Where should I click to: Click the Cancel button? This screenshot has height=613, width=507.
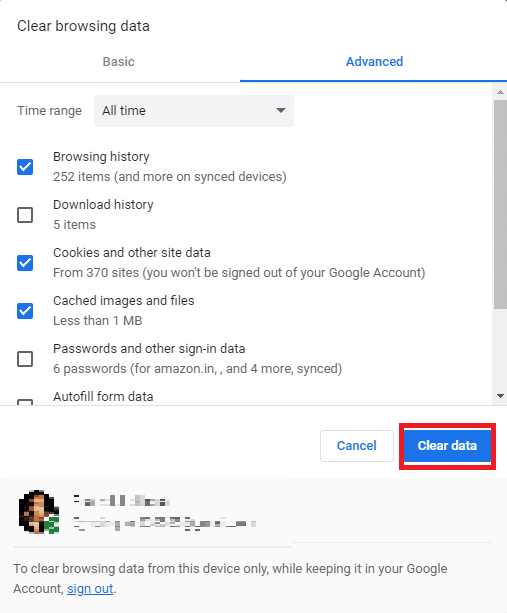pyautogui.click(x=357, y=446)
